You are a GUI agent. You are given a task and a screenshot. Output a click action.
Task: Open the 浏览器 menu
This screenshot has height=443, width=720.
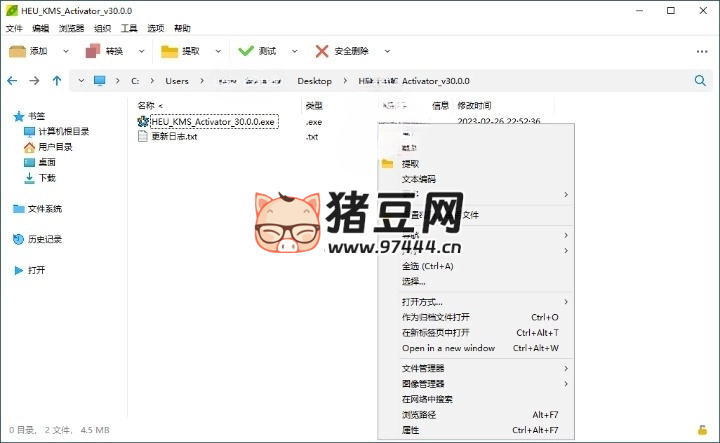coord(71,28)
